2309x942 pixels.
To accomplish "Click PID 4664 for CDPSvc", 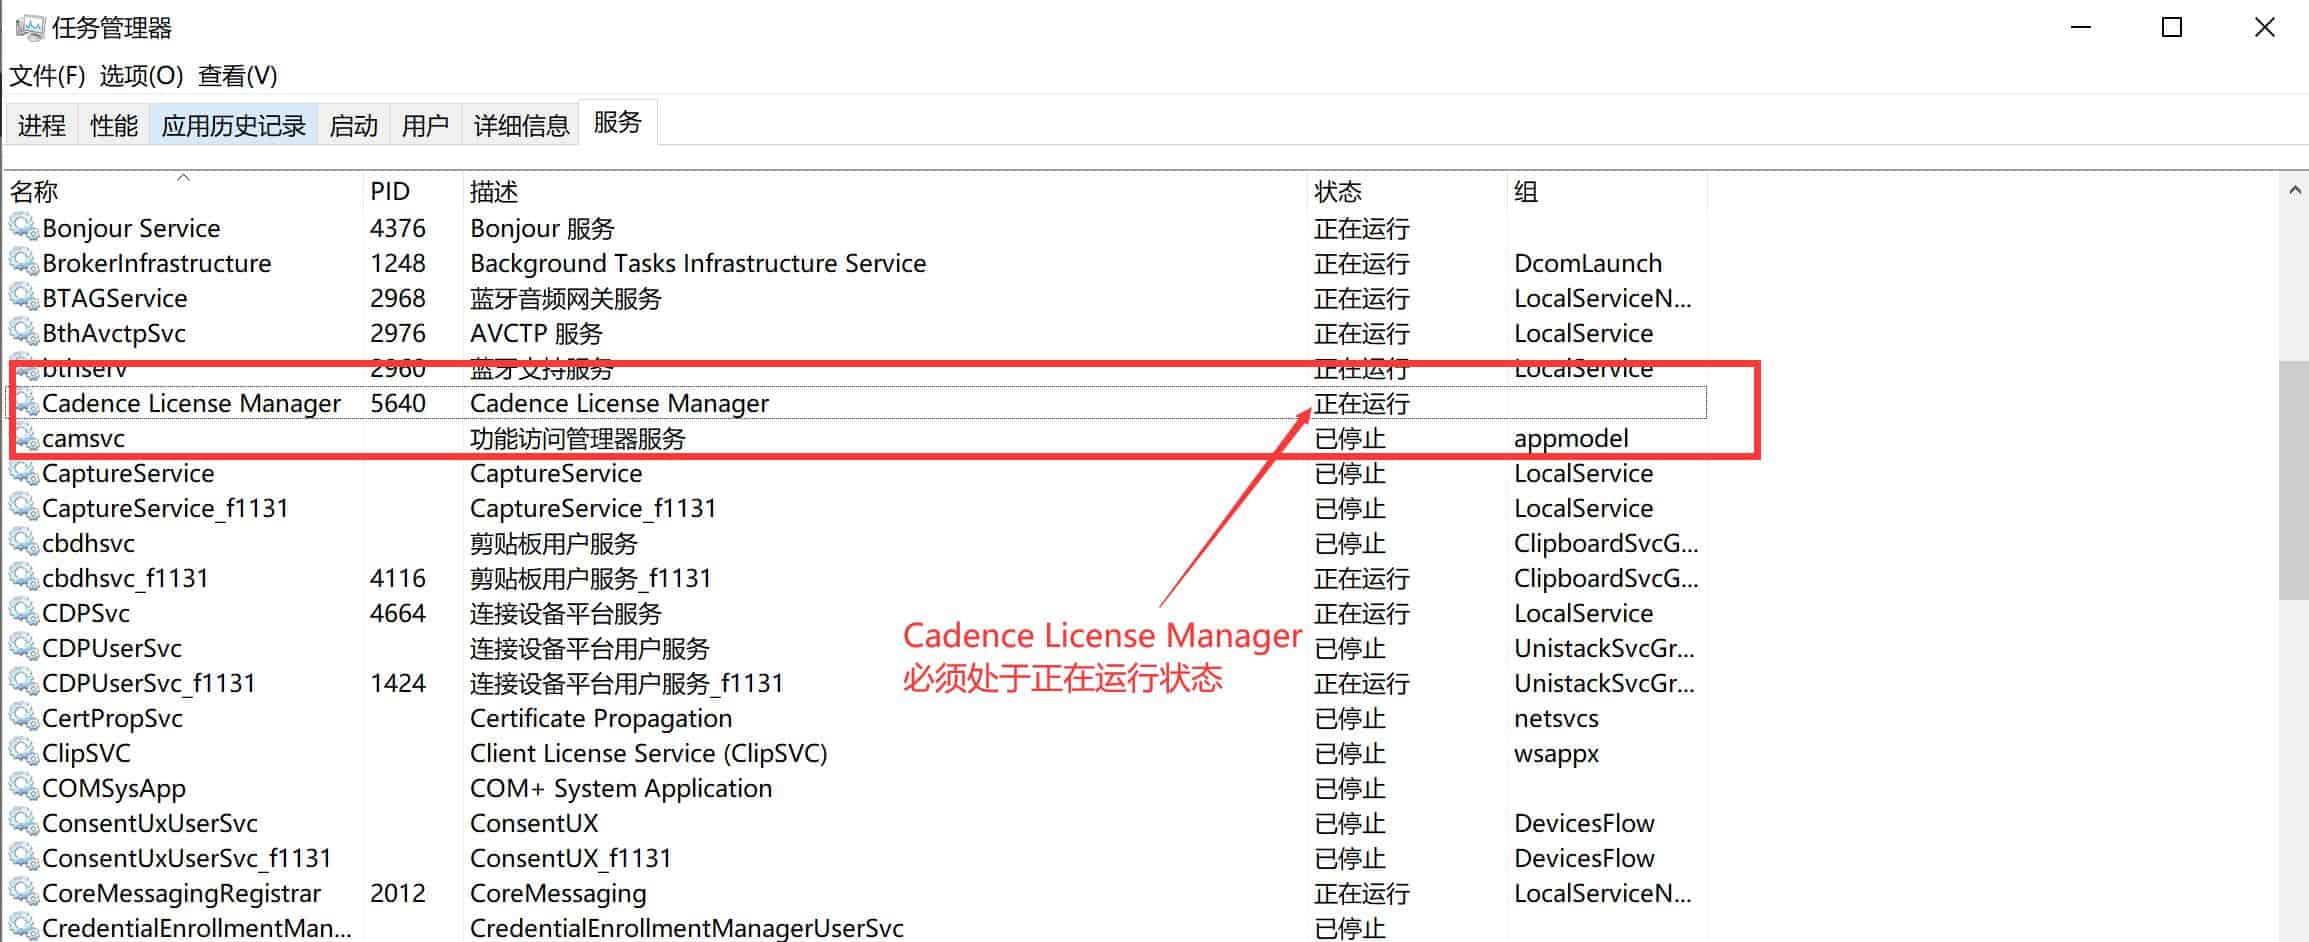I will coord(398,613).
